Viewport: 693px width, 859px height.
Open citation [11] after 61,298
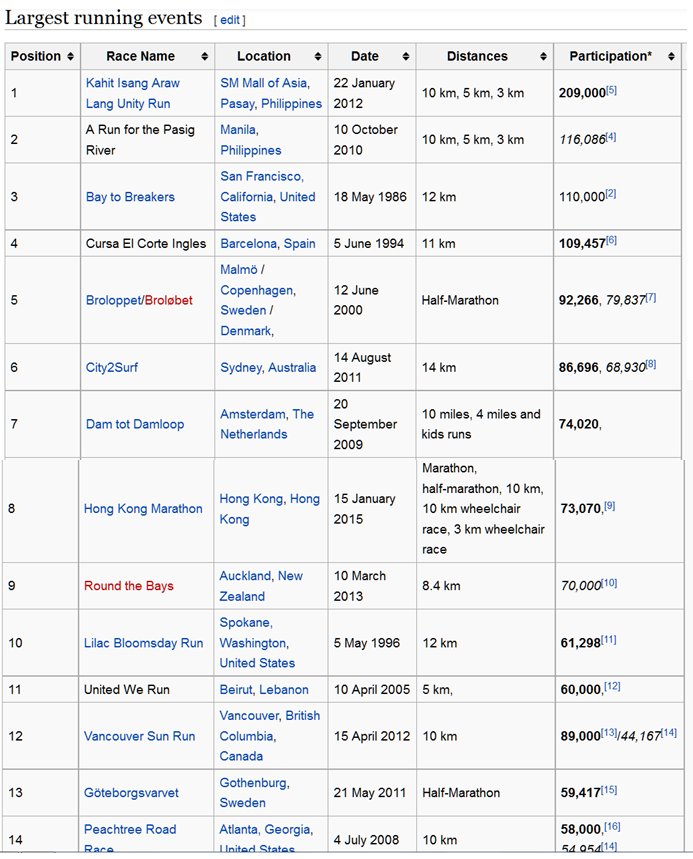click(609, 640)
